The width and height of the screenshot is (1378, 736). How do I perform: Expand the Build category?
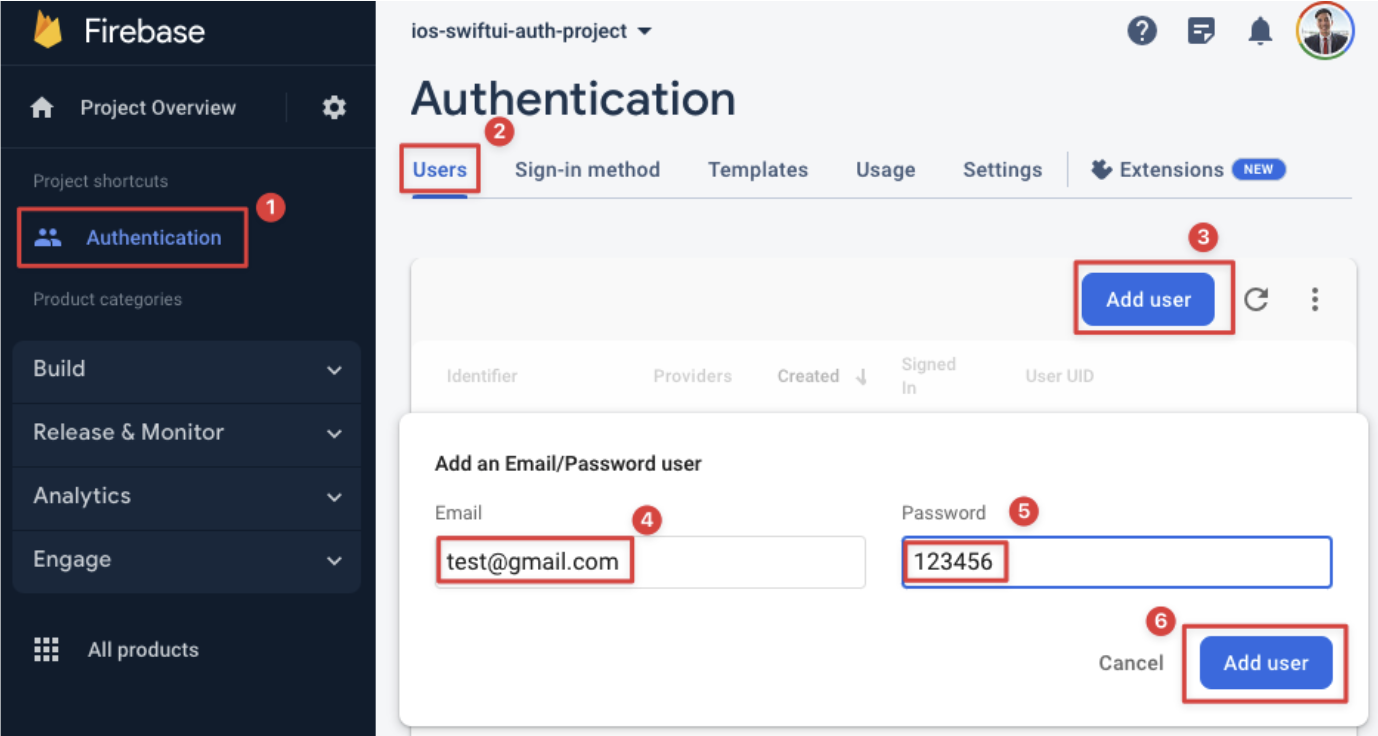186,369
